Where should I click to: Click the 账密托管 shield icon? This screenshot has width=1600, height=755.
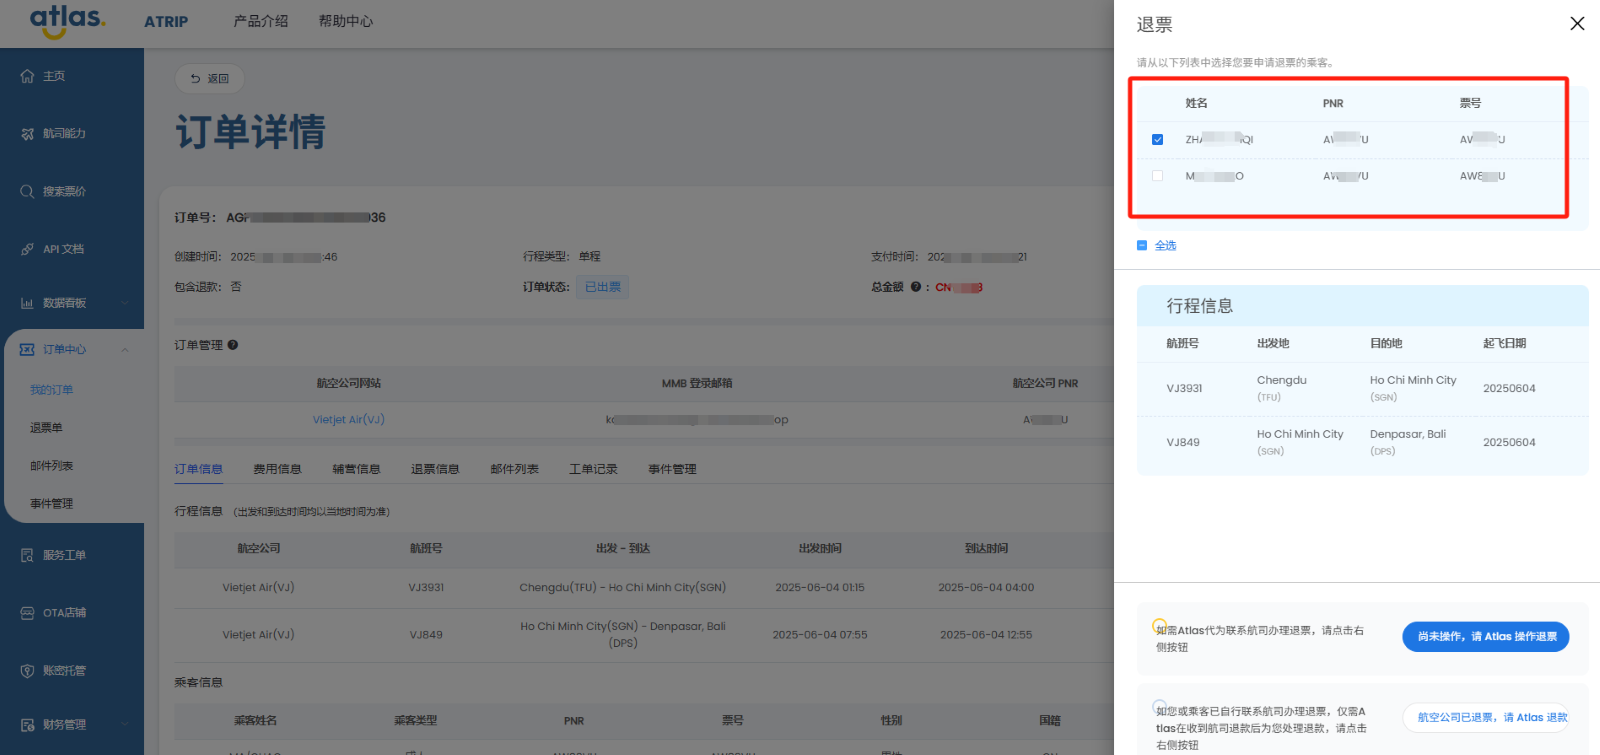click(x=27, y=671)
